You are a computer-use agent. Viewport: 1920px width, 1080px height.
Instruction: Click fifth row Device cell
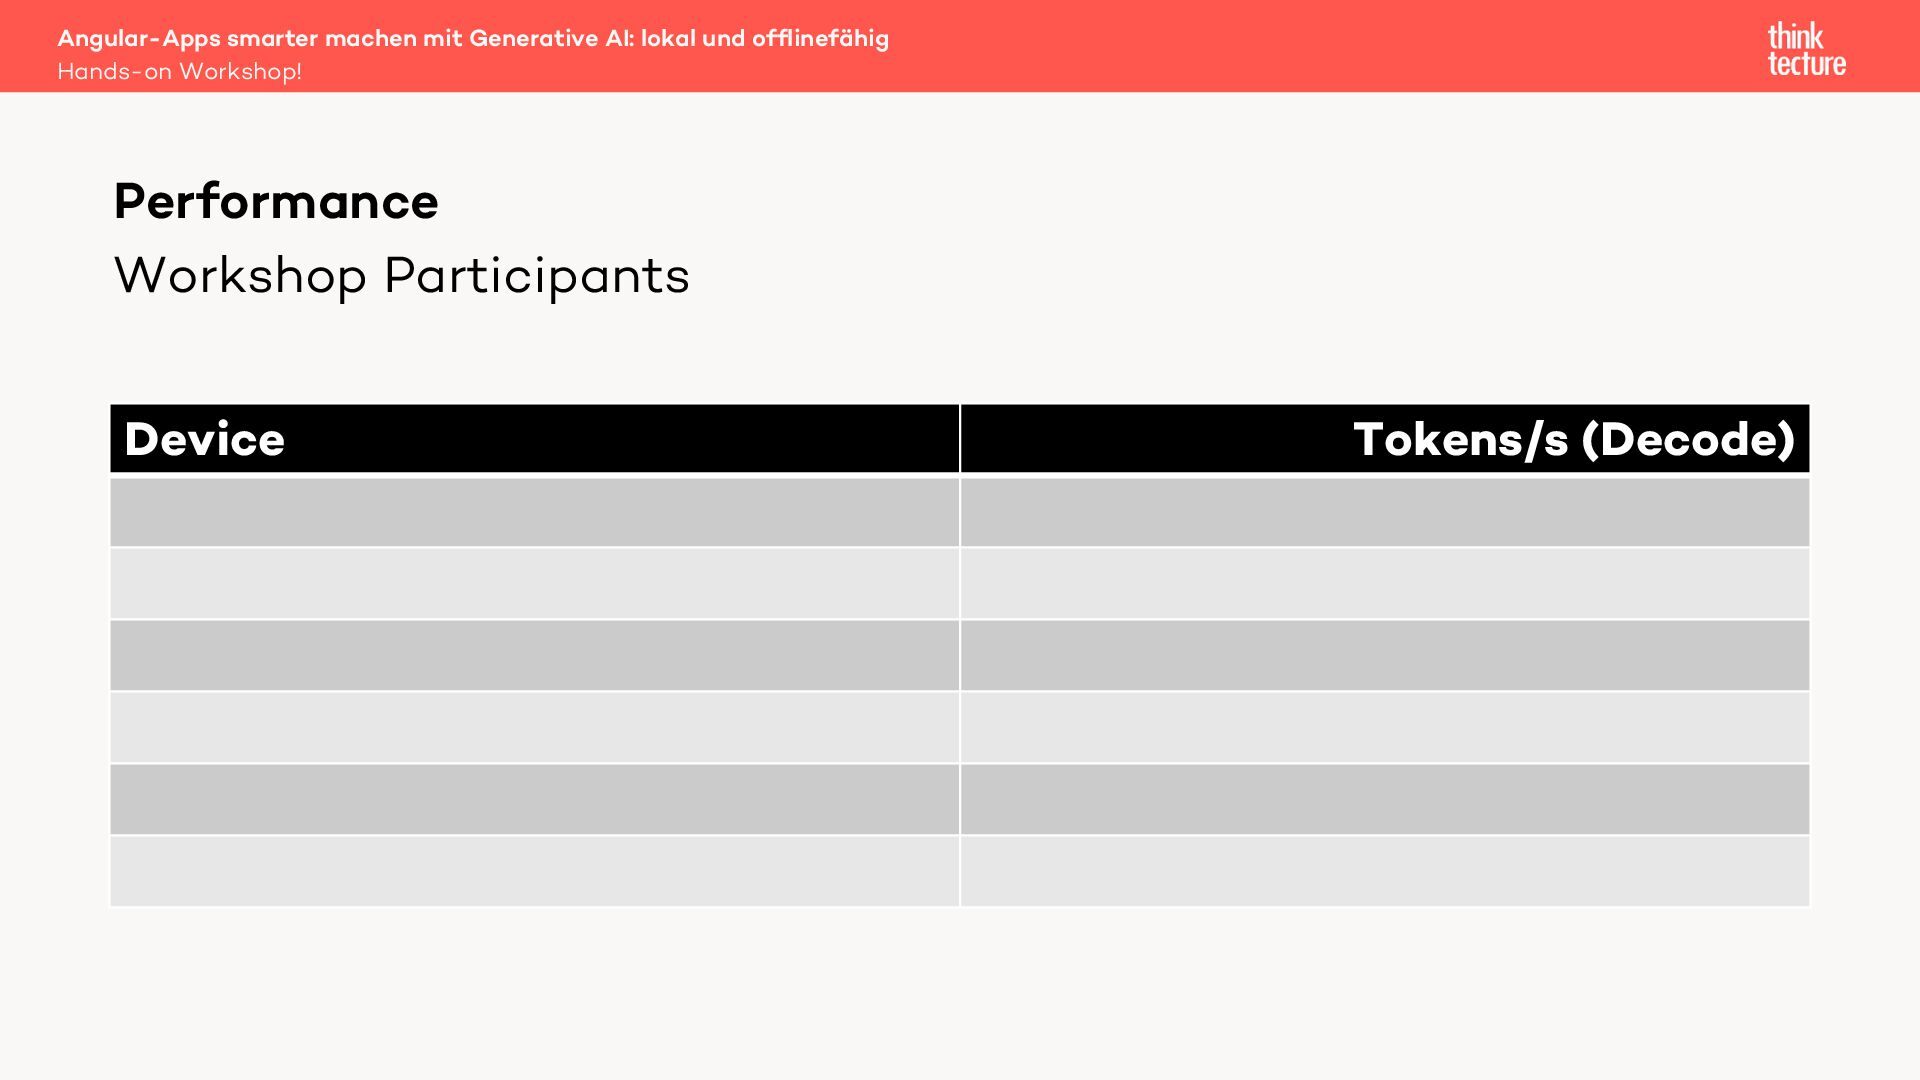pyautogui.click(x=534, y=800)
